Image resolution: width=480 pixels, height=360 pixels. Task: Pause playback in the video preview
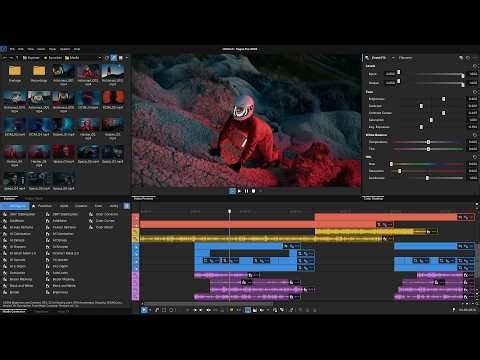pyautogui.click(x=246, y=191)
